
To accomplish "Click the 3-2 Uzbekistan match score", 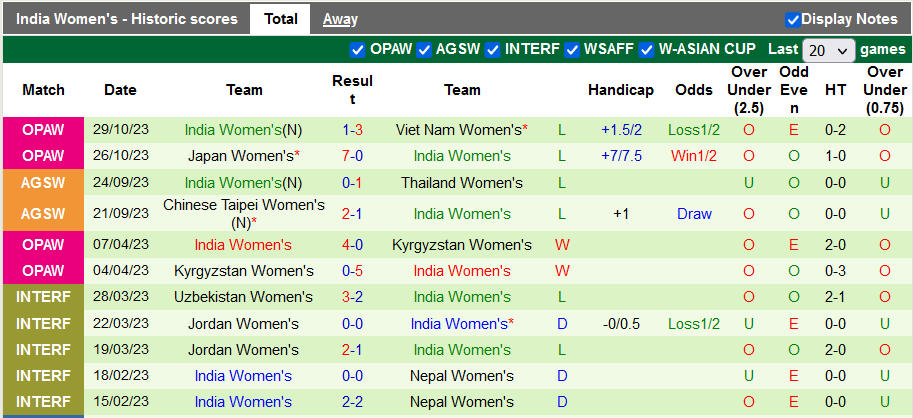I will 352,298.
